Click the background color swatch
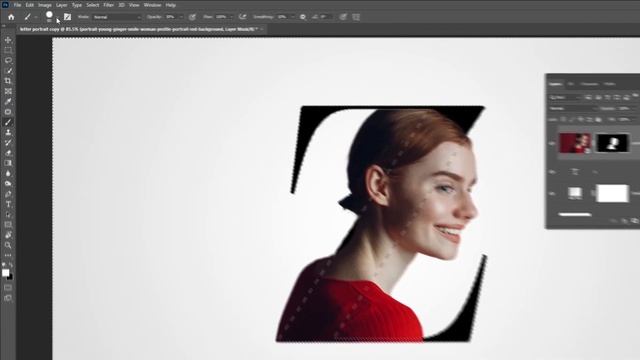This screenshot has width=640, height=360. [x=10, y=278]
